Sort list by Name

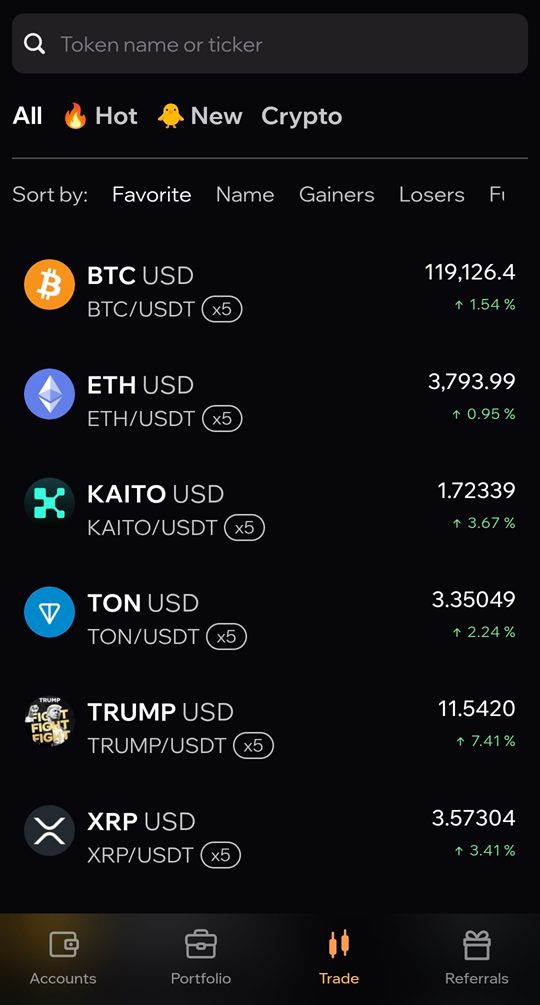coord(245,195)
